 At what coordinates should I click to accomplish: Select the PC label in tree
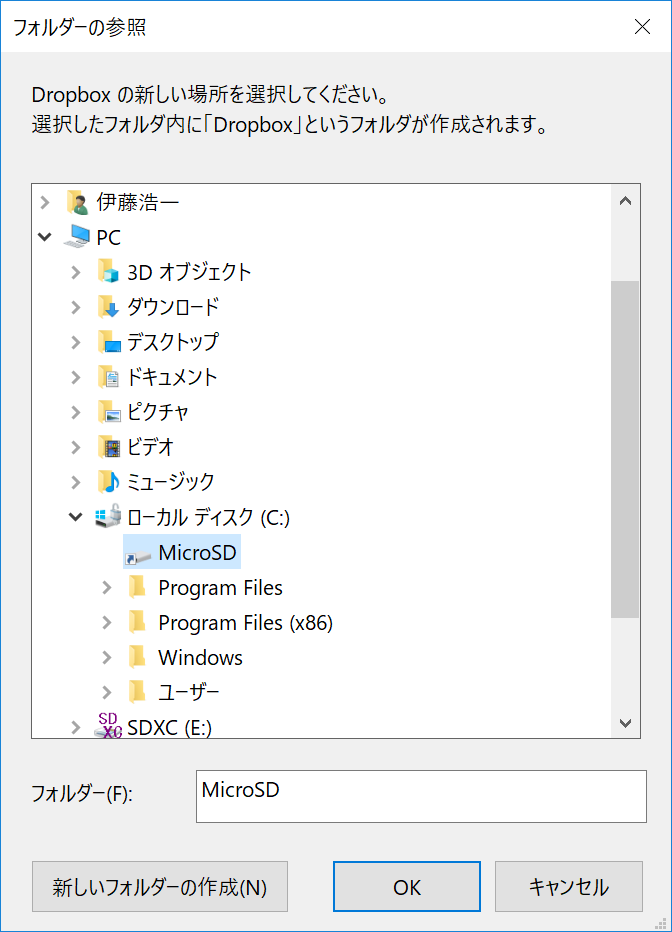109,238
